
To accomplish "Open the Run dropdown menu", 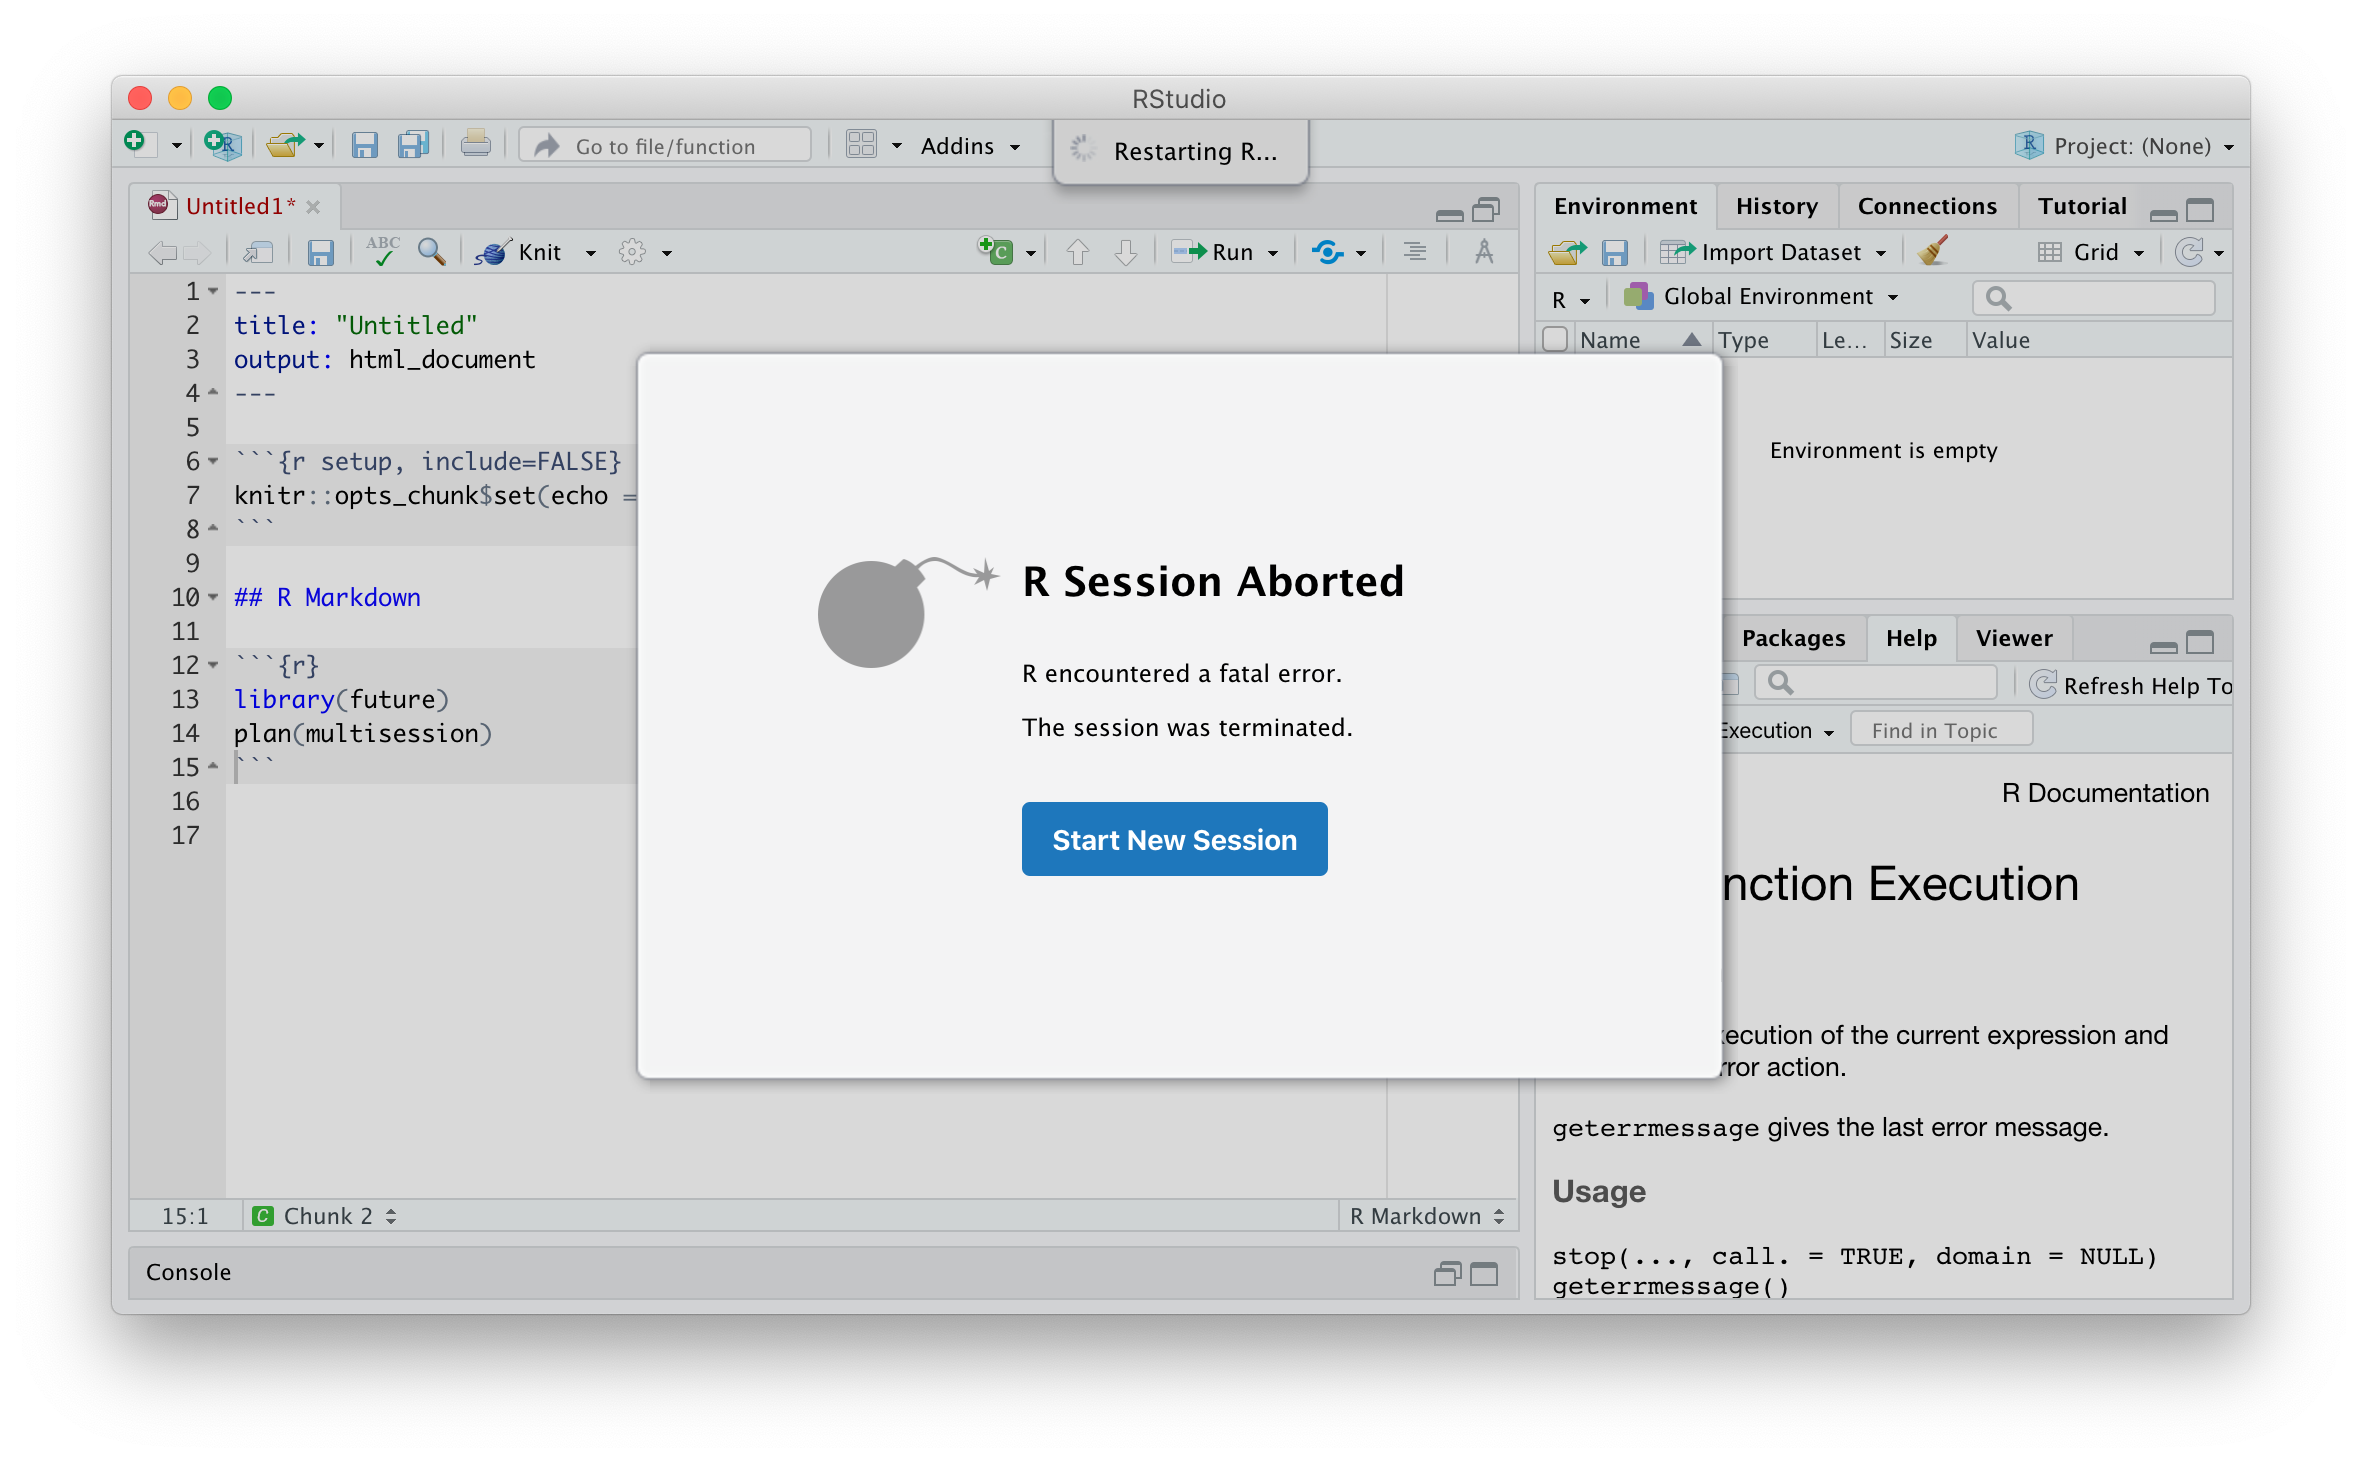I will point(1271,252).
